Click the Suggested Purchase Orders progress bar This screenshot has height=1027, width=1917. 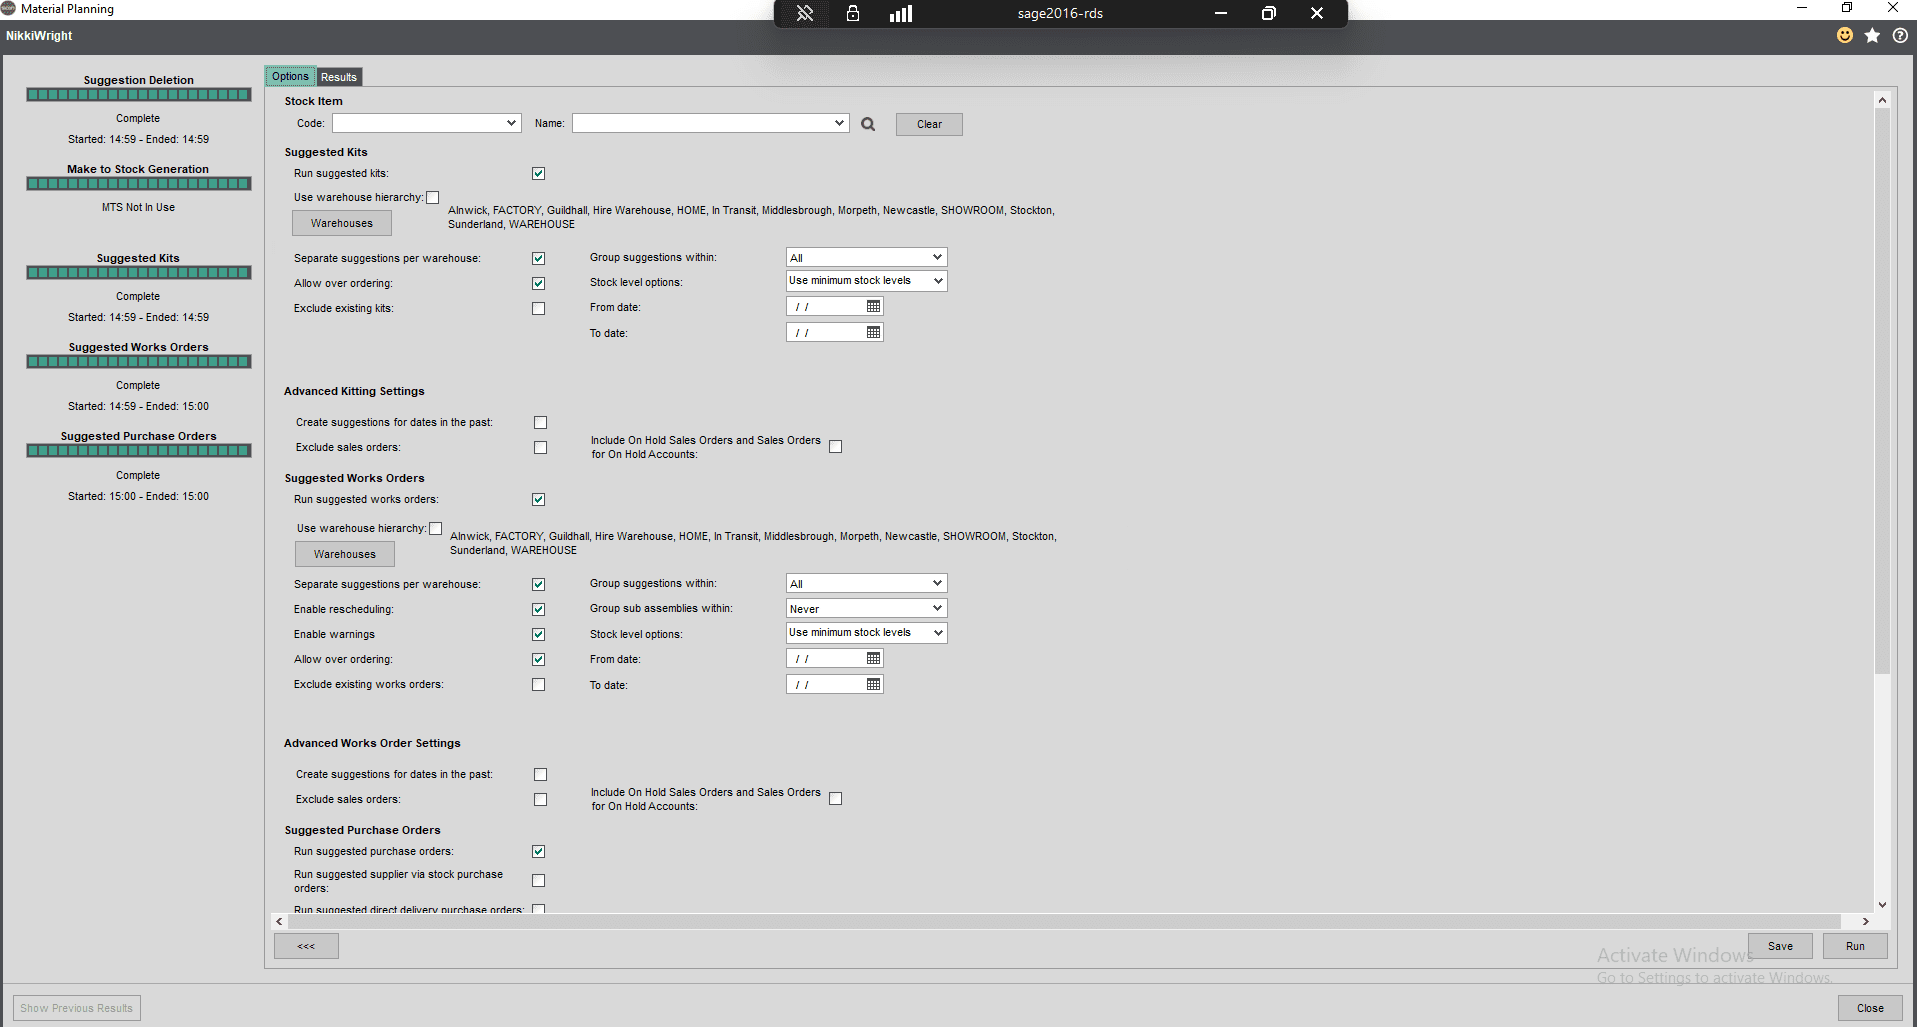[x=139, y=451]
